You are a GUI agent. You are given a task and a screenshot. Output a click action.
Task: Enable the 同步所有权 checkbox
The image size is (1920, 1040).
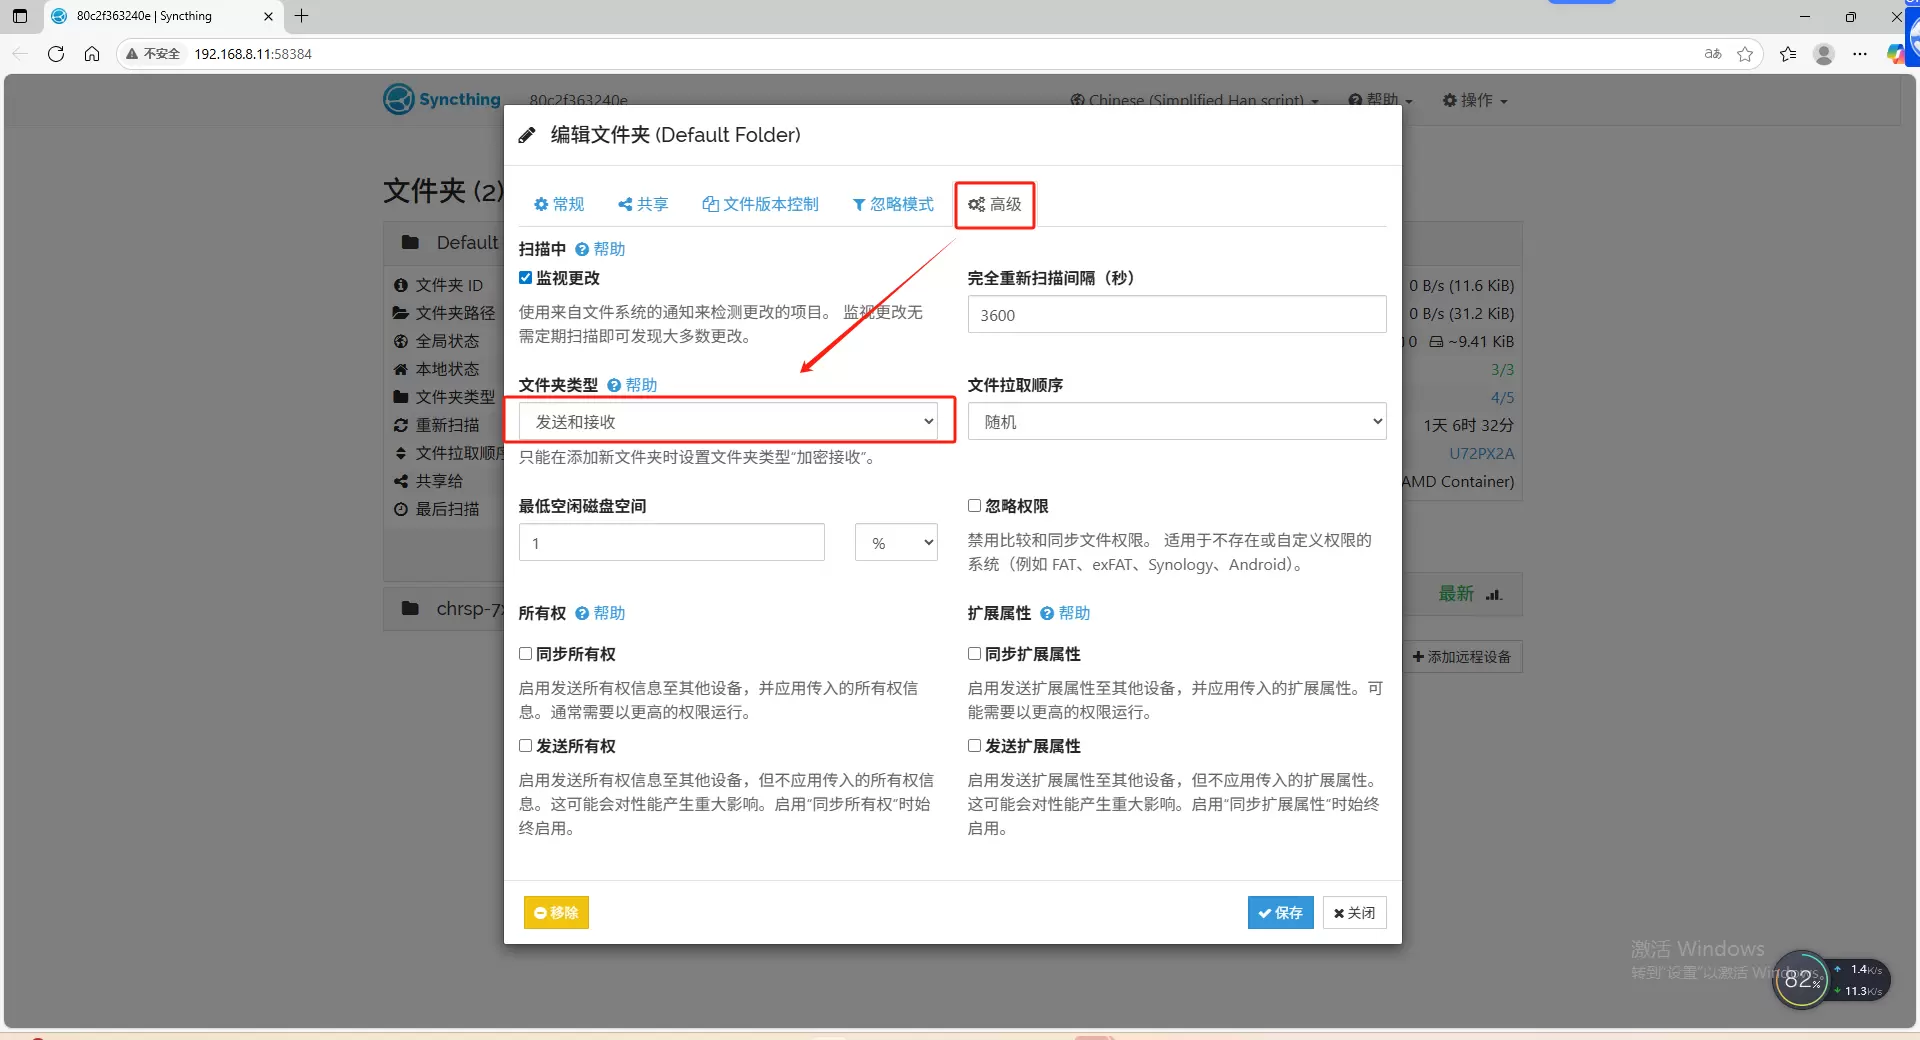(x=525, y=654)
